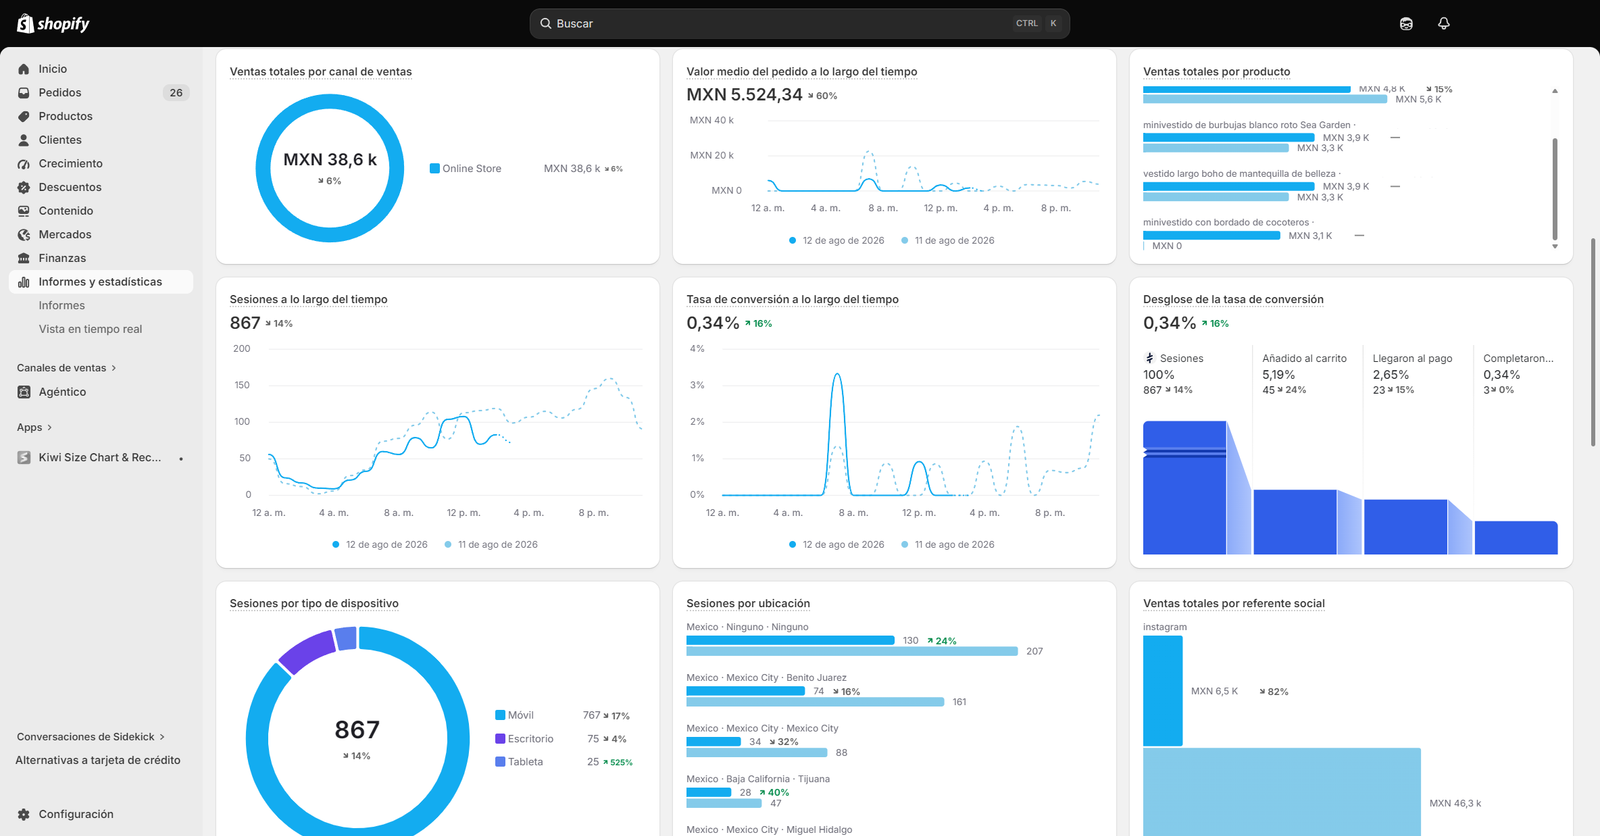Open the Kiwi Size Chart app icon
Viewport: 1600px width, 836px height.
pos(24,458)
